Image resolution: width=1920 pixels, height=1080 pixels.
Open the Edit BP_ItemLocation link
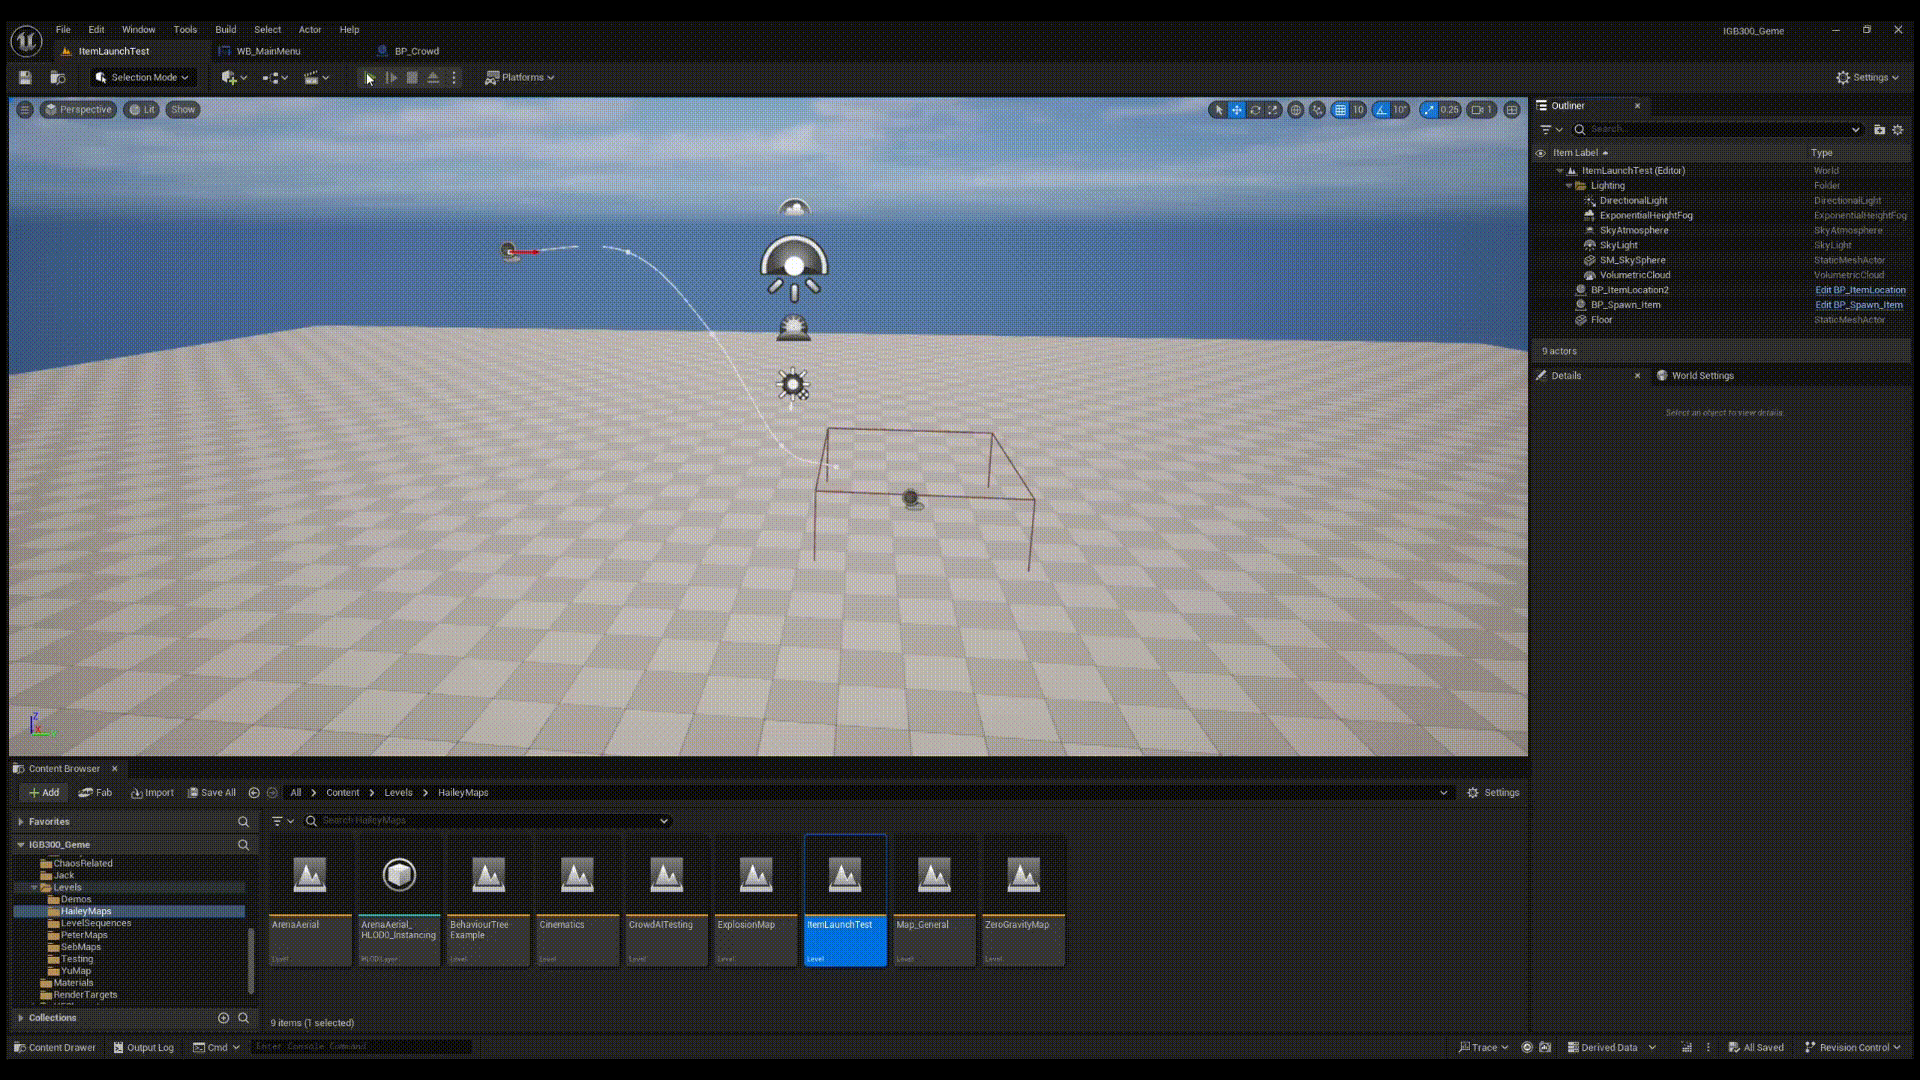point(1860,290)
